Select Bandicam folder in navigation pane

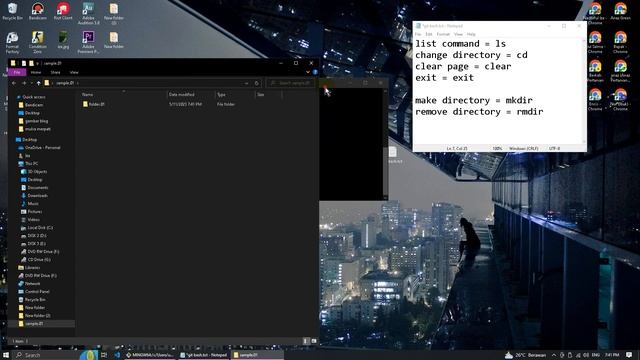point(34,105)
